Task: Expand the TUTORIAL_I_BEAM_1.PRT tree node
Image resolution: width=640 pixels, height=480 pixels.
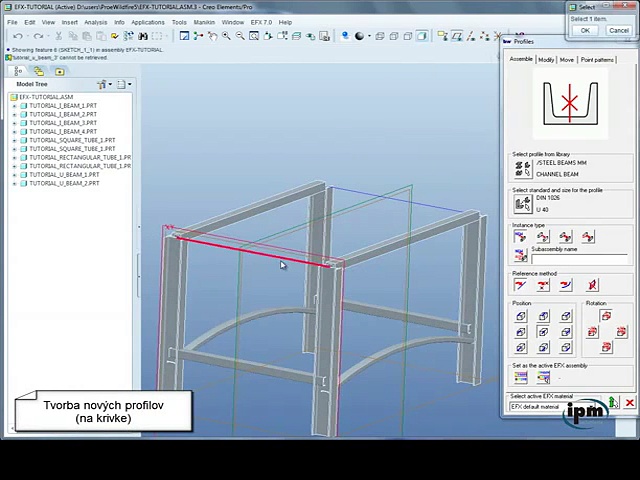Action: point(14,106)
